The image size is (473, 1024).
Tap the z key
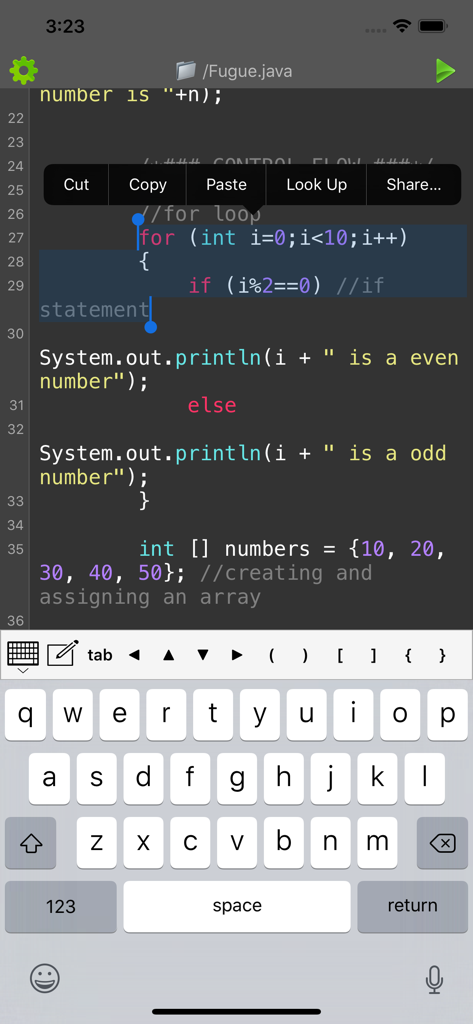(96, 842)
